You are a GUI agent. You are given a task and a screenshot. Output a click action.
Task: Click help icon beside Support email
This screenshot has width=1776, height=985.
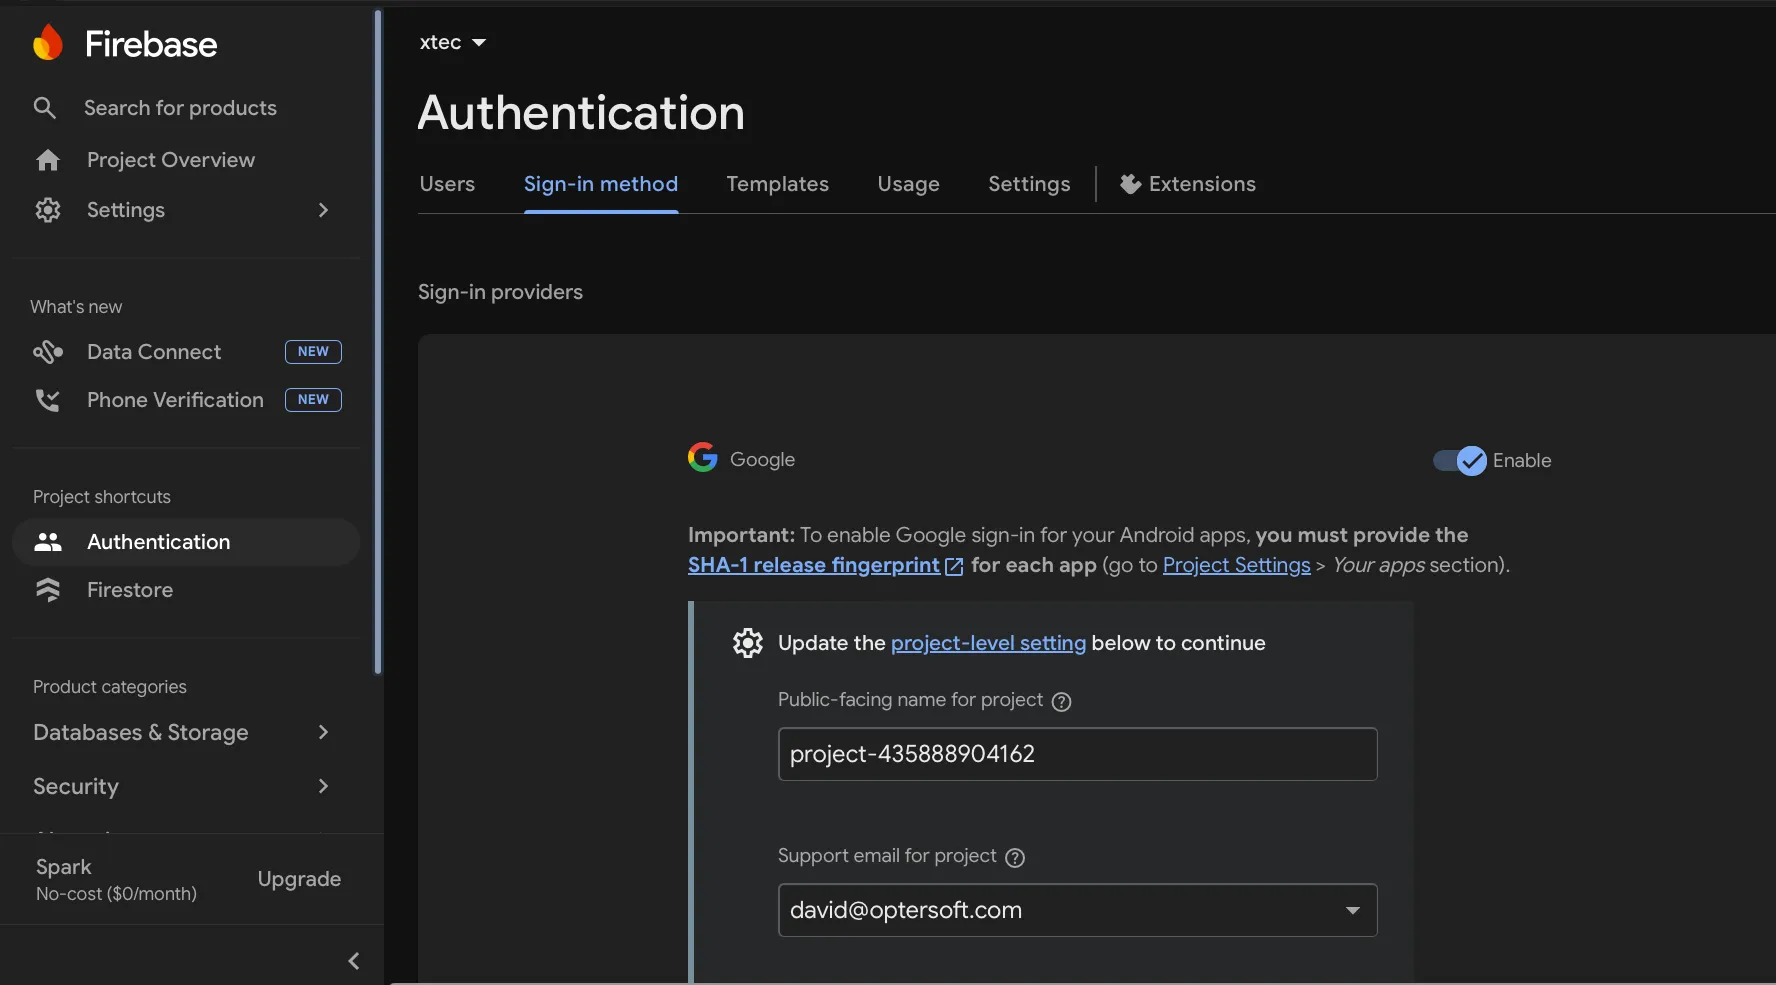1015,858
